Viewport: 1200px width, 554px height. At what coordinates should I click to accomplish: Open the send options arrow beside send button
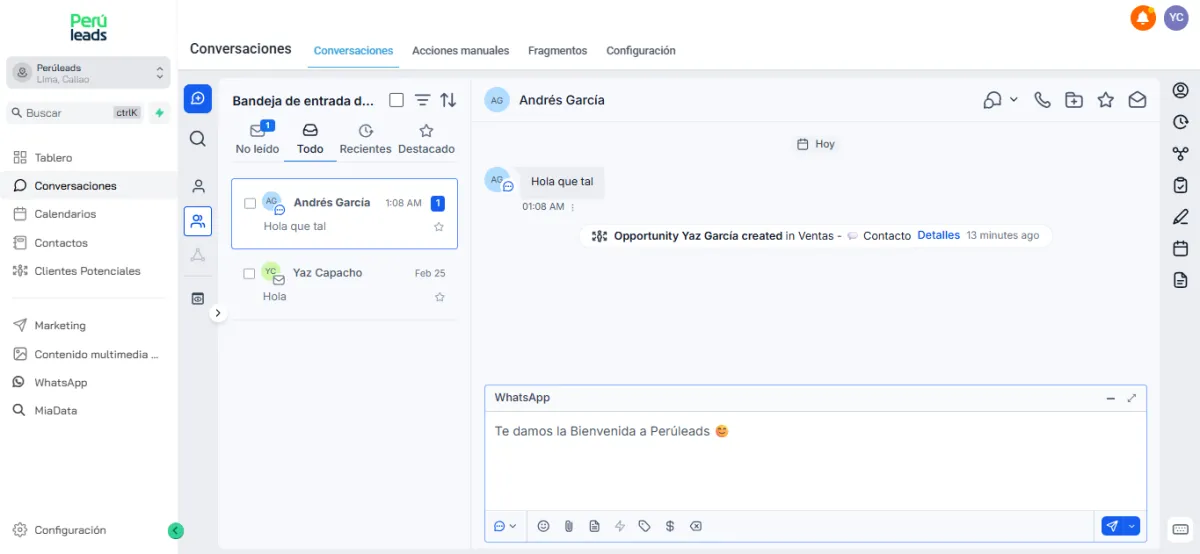[1132, 526]
